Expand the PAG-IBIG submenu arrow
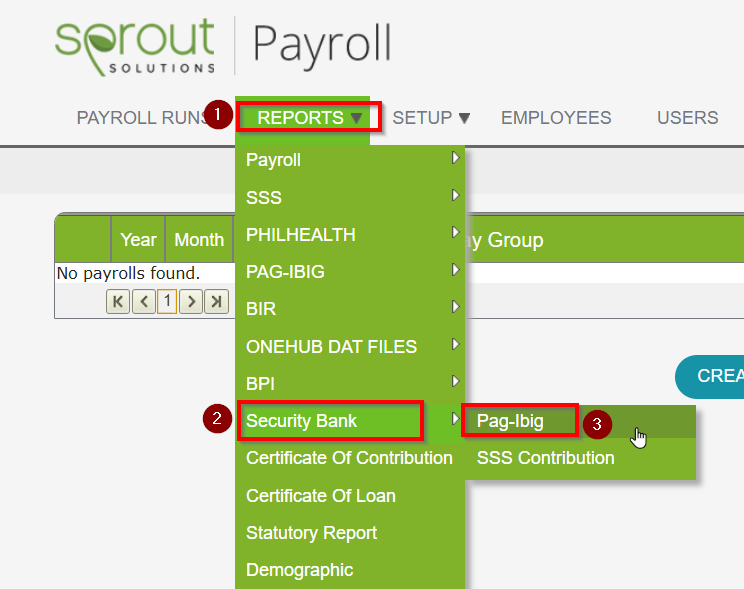The height and width of the screenshot is (589, 744). (x=456, y=270)
